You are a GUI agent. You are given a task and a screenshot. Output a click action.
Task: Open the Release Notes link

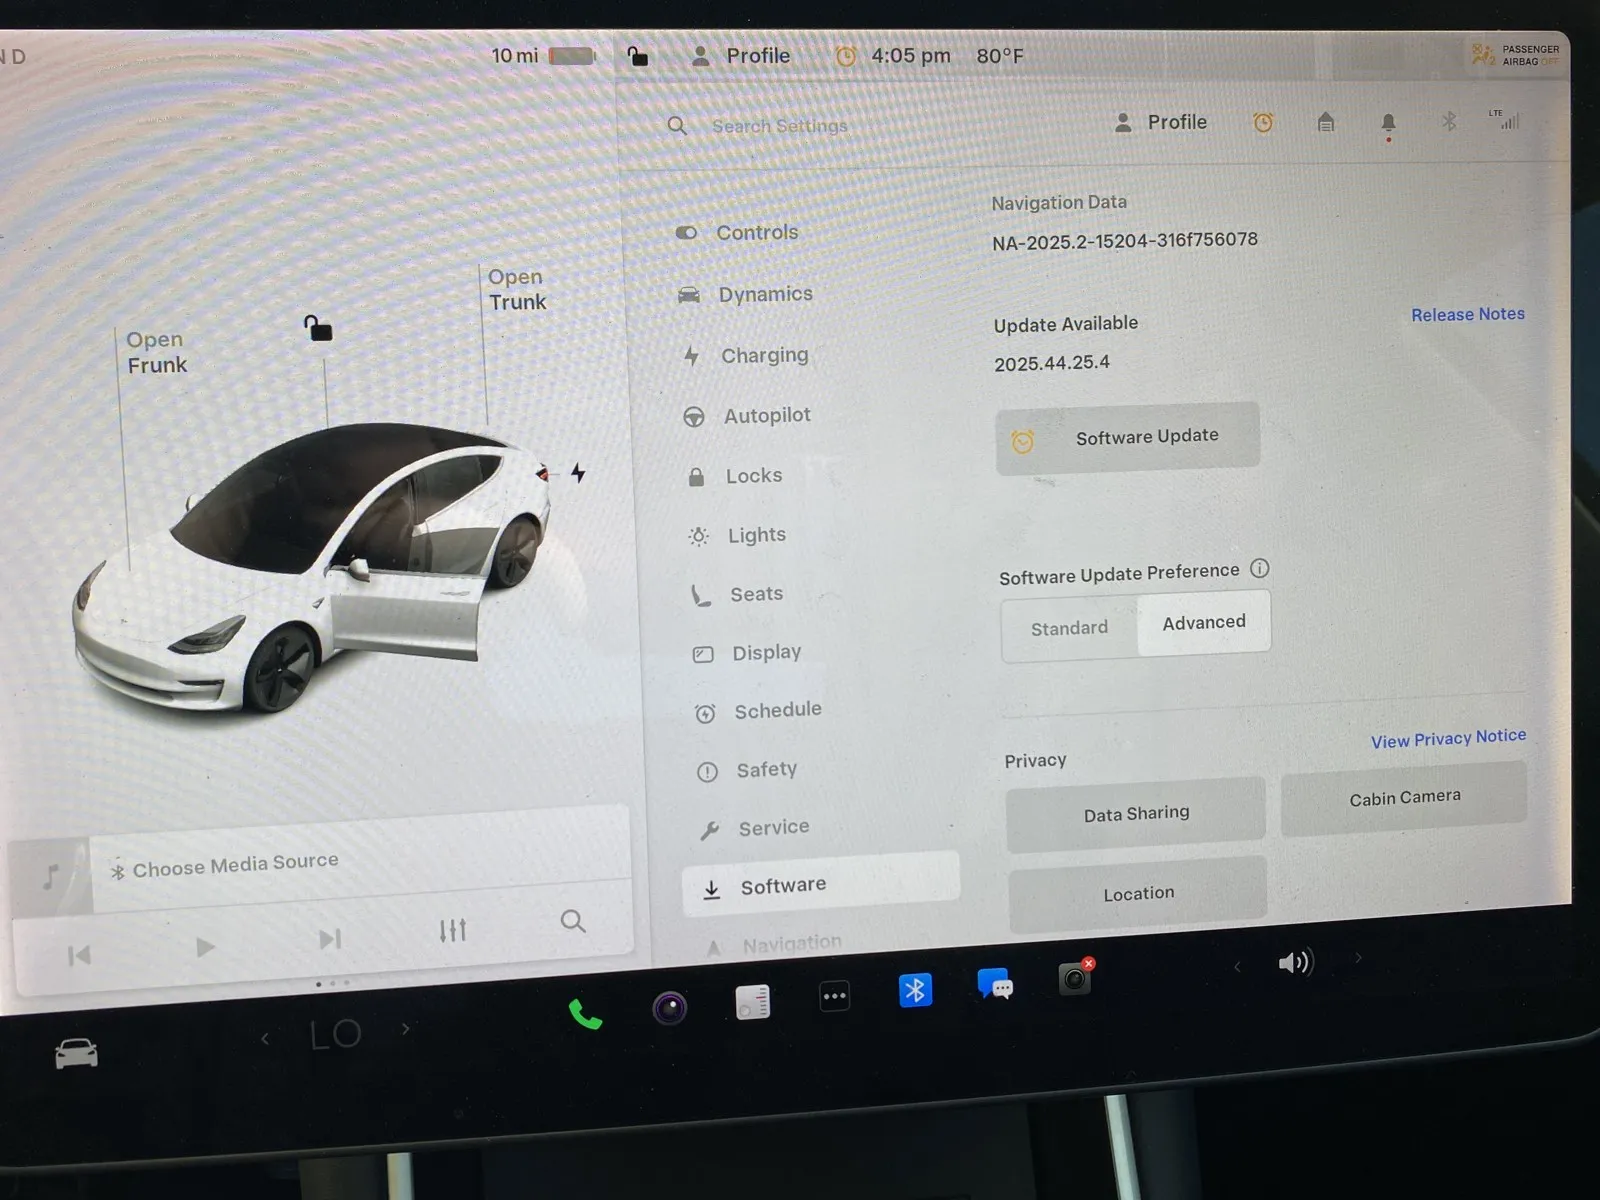click(1467, 315)
